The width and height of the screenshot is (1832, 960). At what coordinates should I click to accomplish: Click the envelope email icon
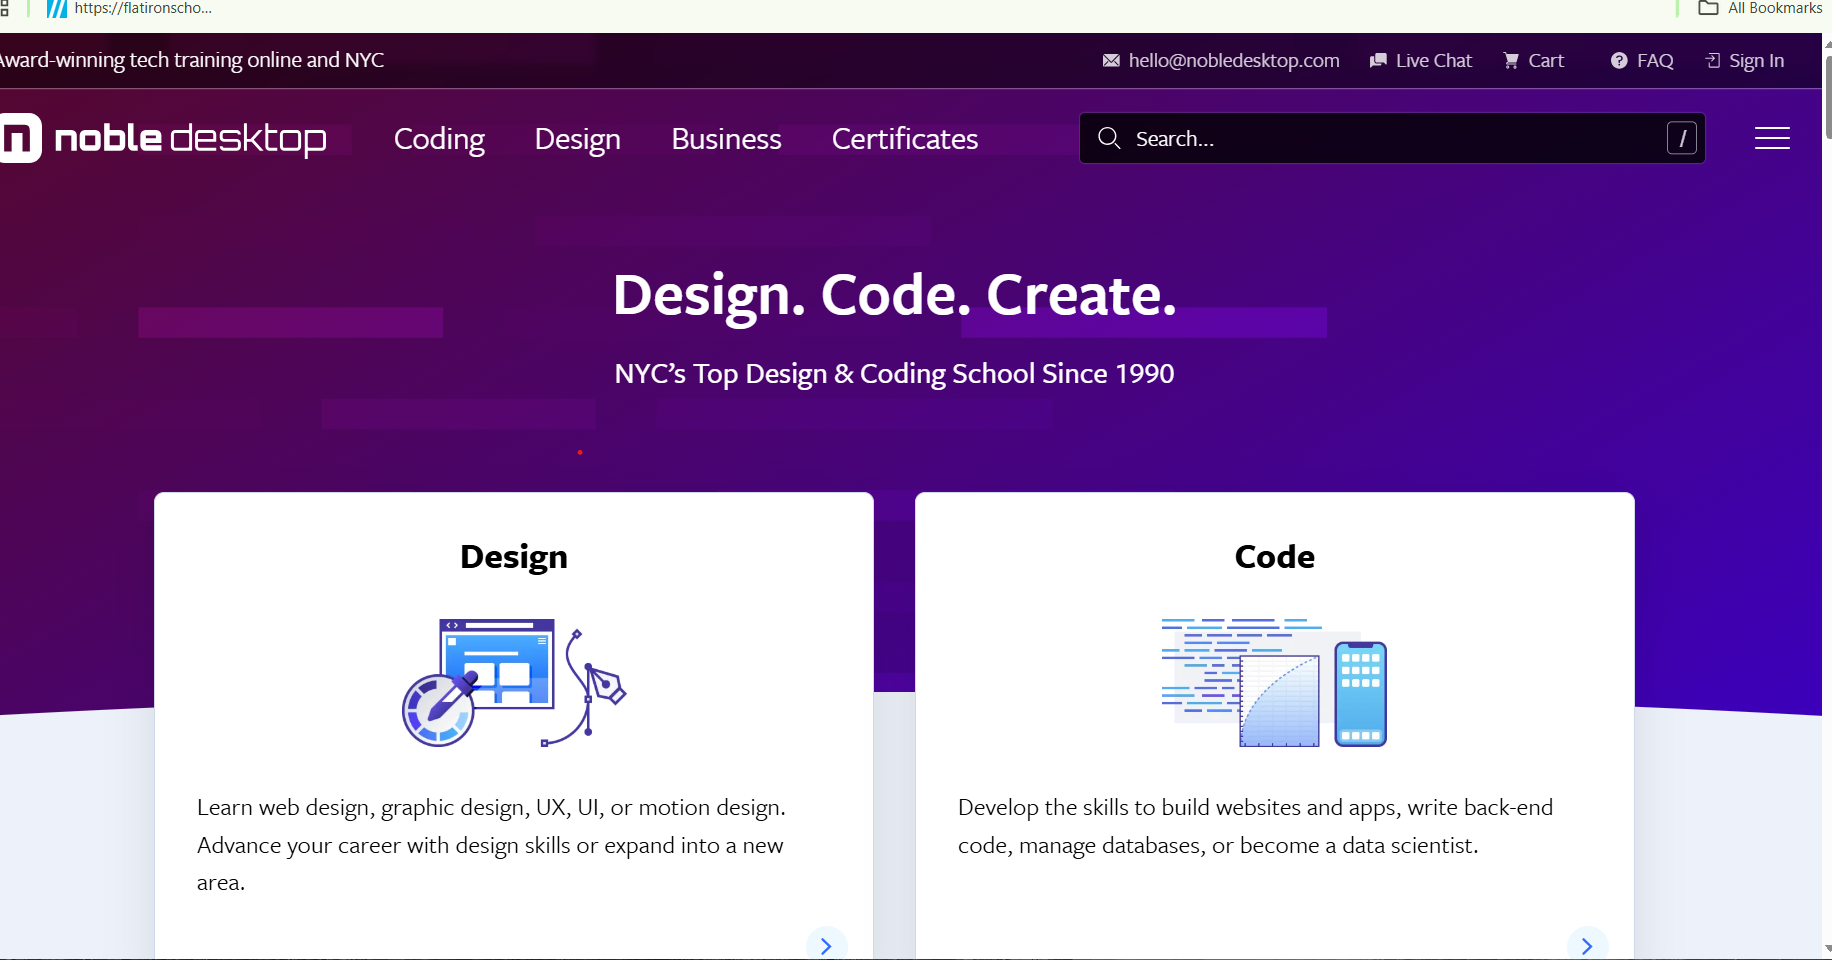pos(1111,61)
